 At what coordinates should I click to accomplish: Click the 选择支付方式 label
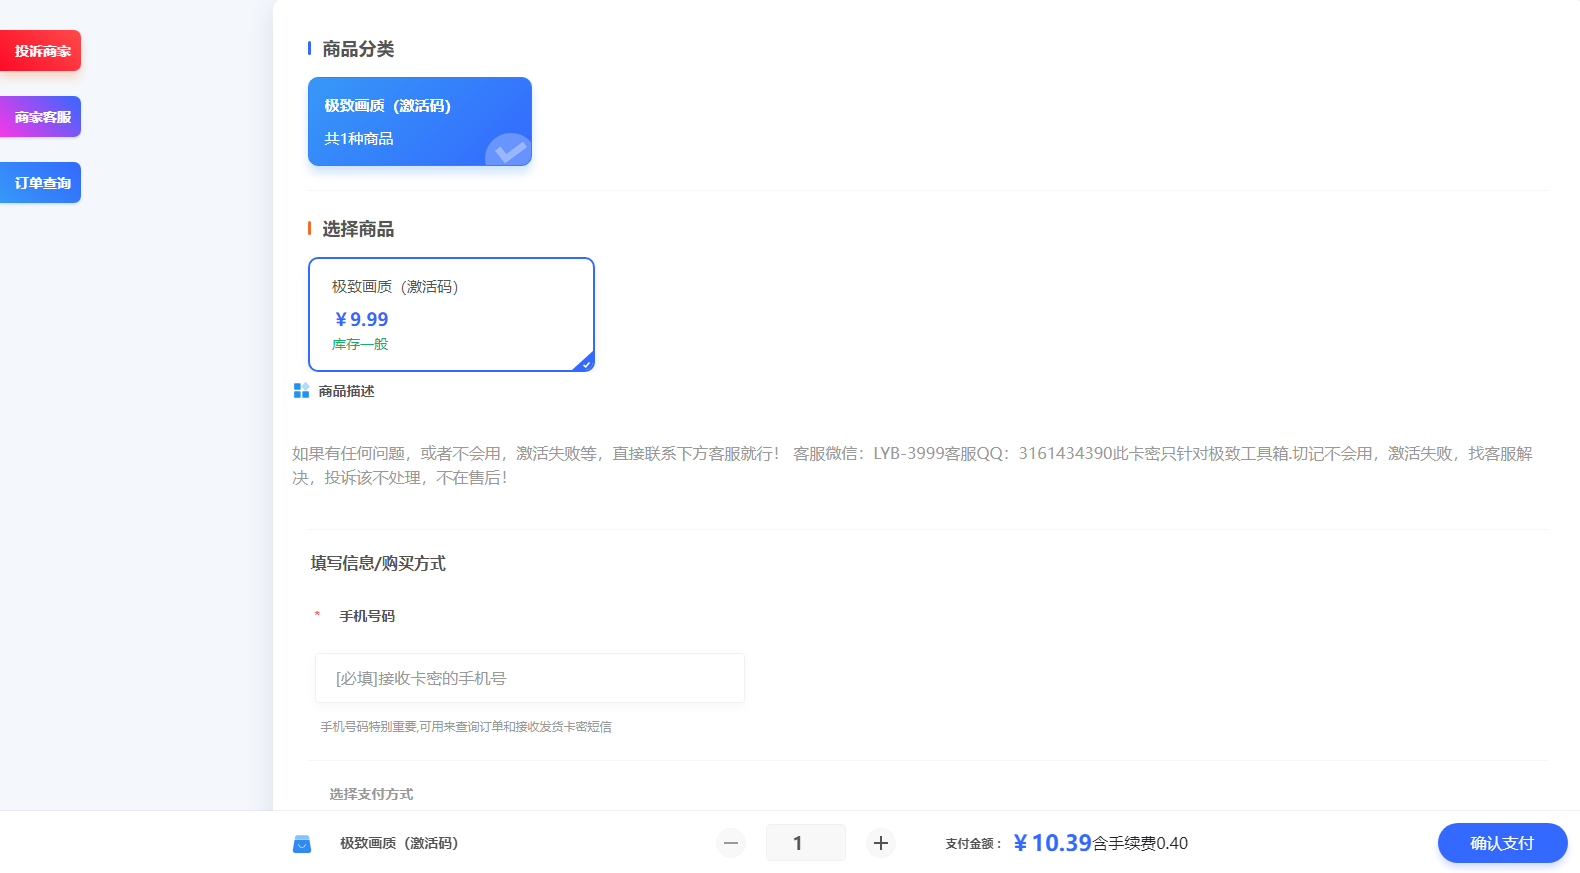371,794
